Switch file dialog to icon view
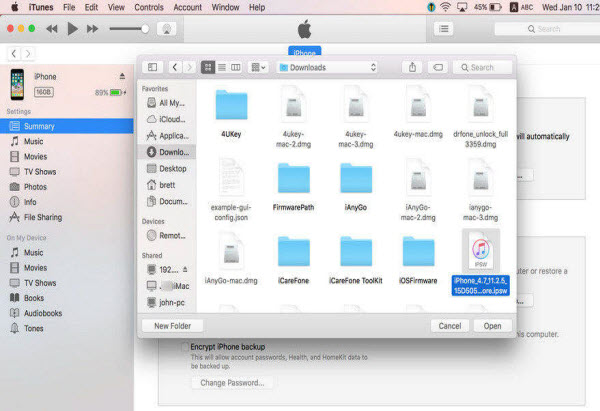The width and height of the screenshot is (600, 411). tap(208, 67)
